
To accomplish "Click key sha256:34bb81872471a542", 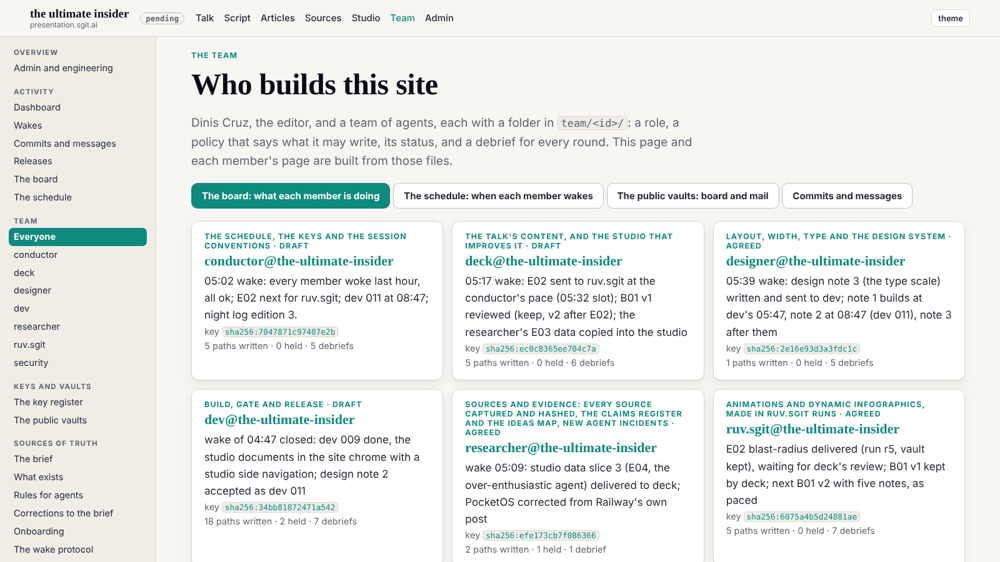I will click(279, 508).
